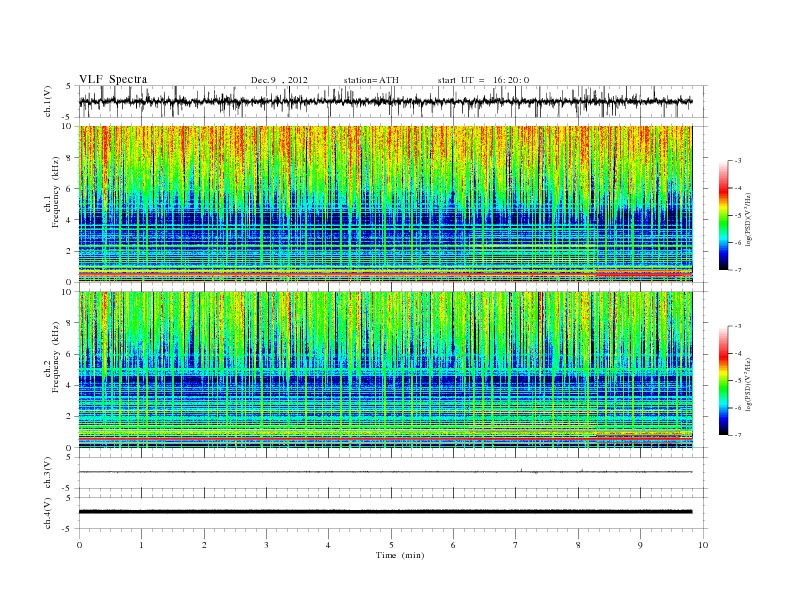Click the ch.3 flat waveform trace

coord(385,472)
